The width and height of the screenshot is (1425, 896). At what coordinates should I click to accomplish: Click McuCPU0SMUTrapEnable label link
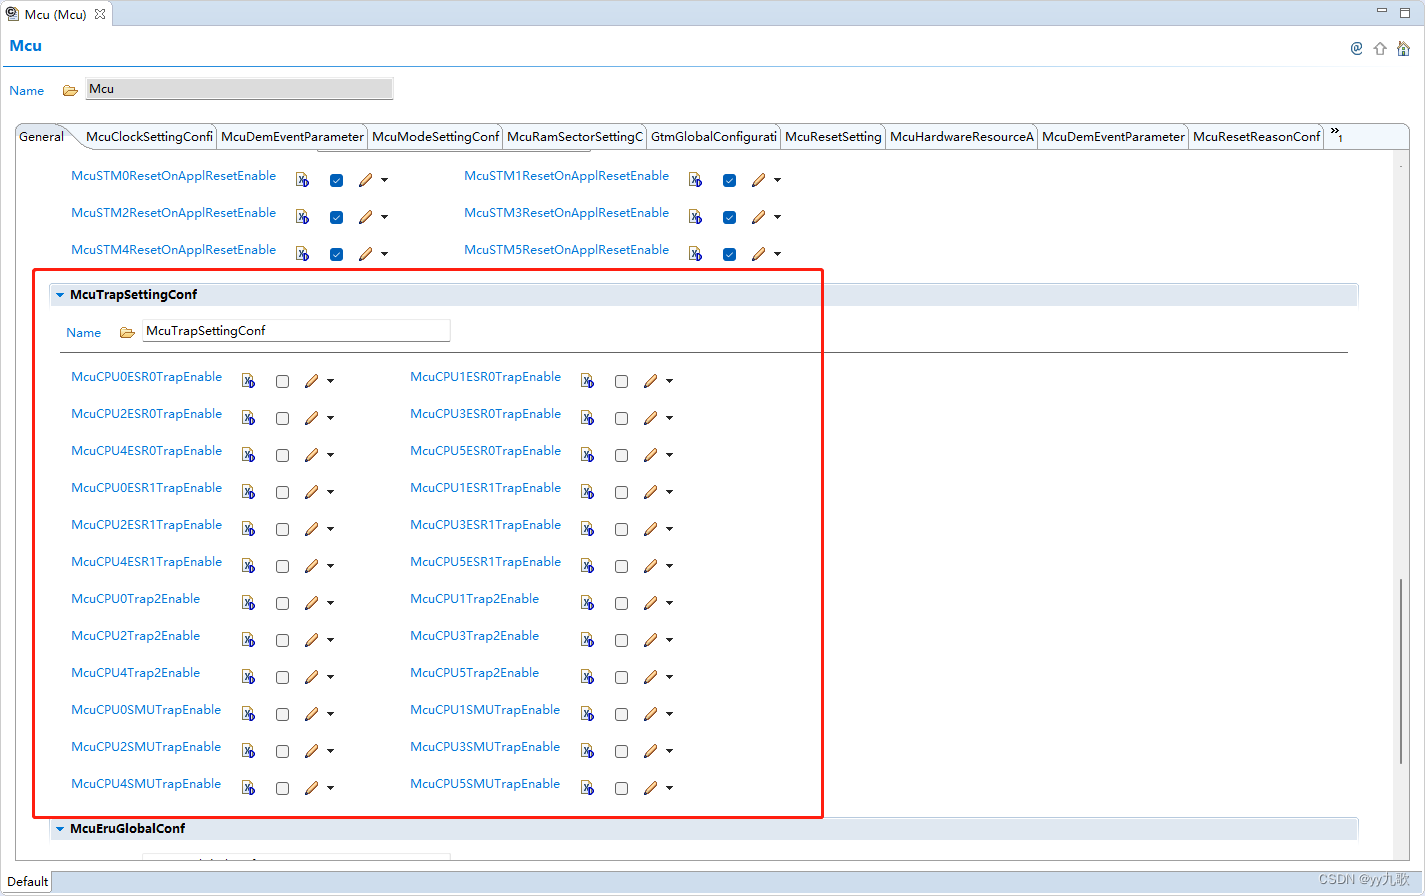pyautogui.click(x=146, y=710)
